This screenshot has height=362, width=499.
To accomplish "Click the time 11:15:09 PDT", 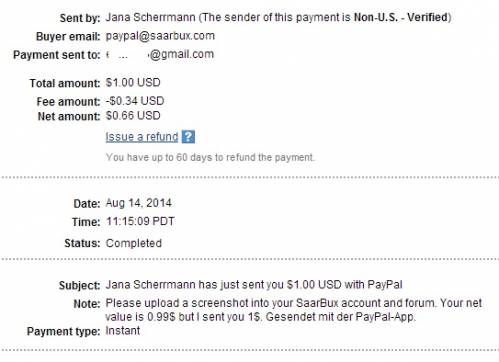I will tap(140, 221).
